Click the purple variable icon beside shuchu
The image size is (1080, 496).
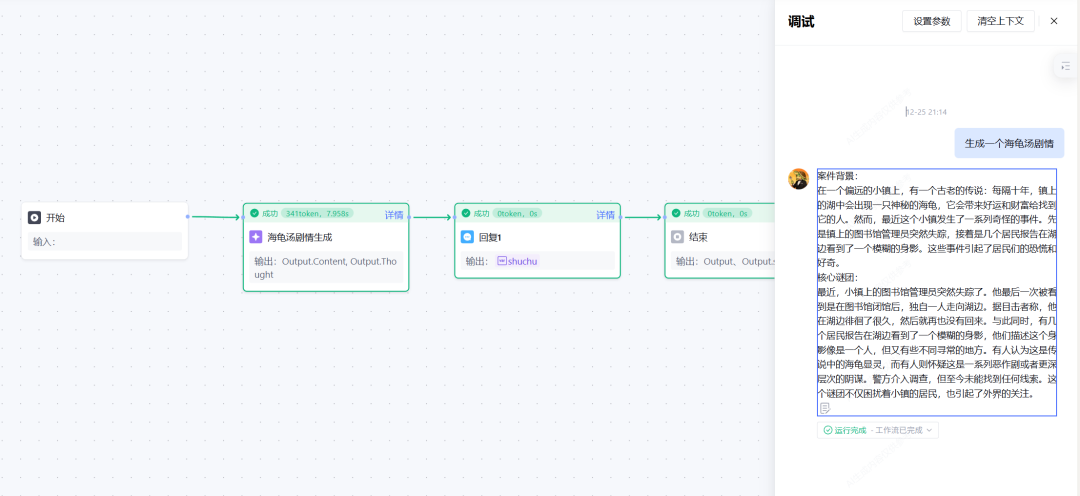pyautogui.click(x=501, y=261)
